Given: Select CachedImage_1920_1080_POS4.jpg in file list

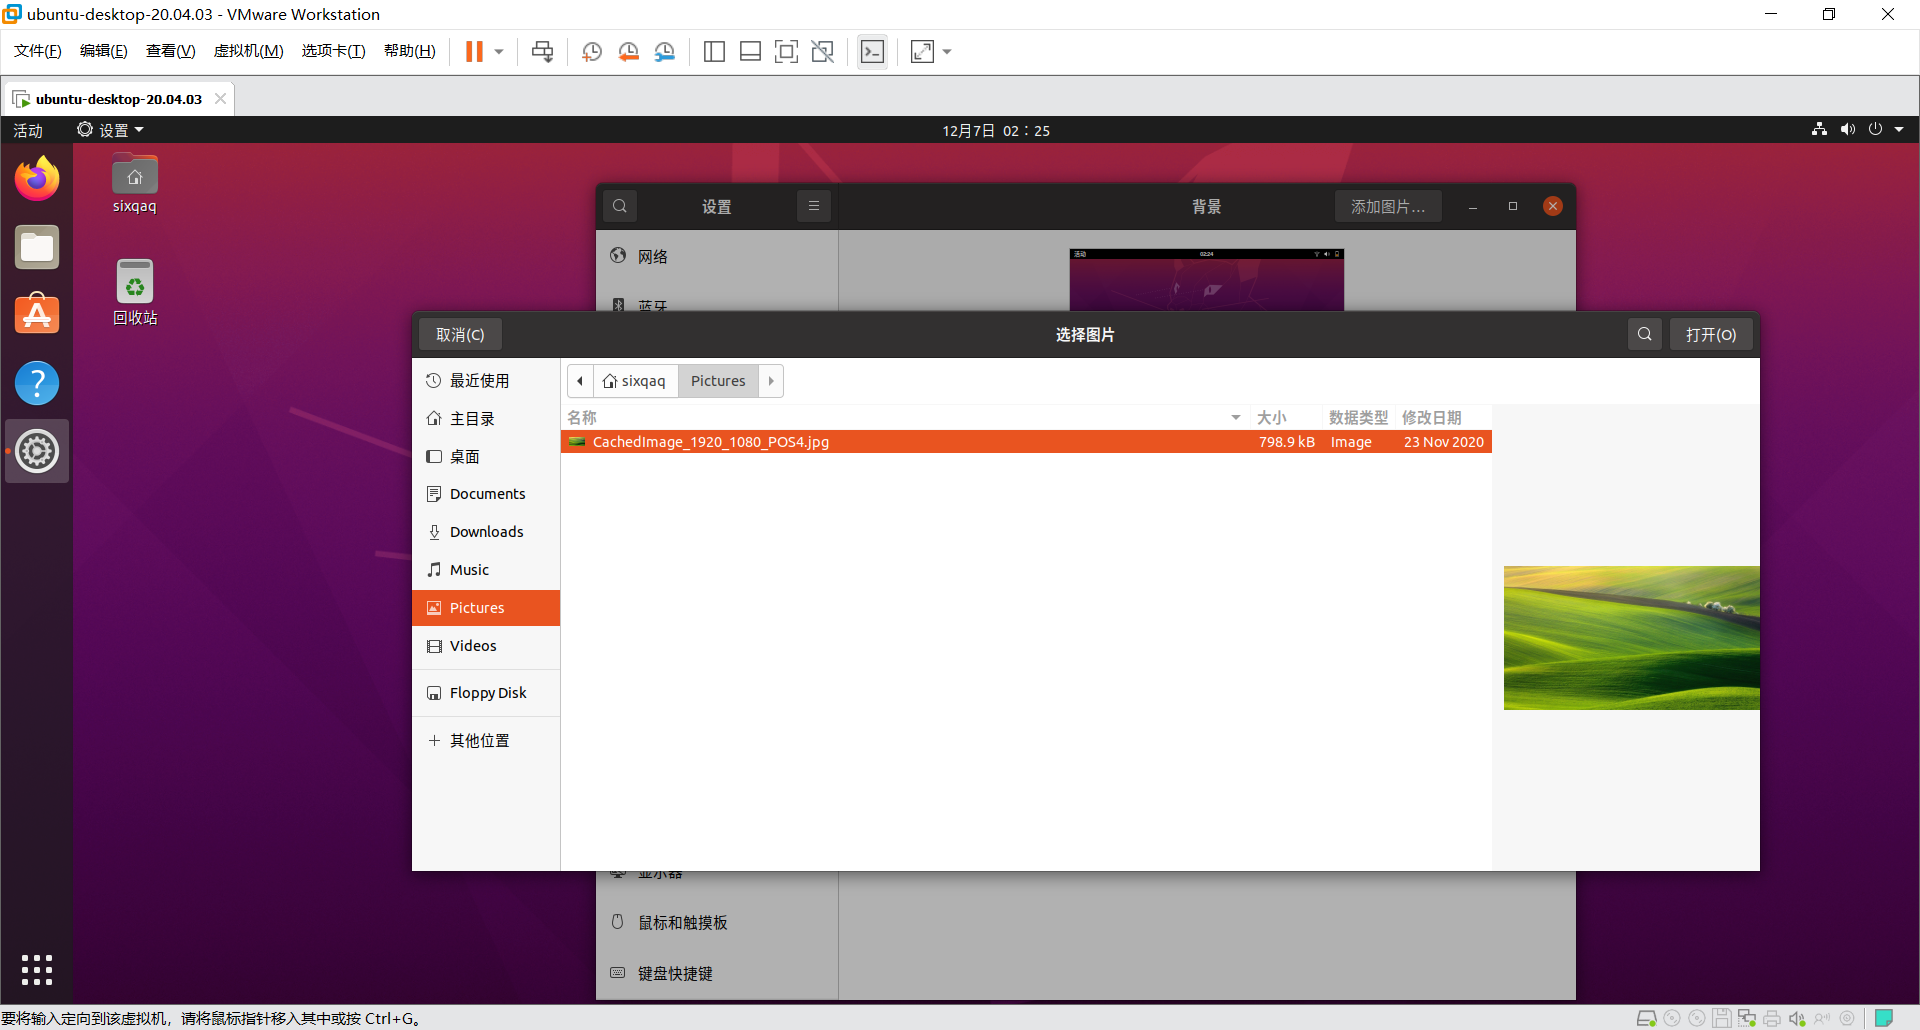Looking at the screenshot, I should [710, 441].
